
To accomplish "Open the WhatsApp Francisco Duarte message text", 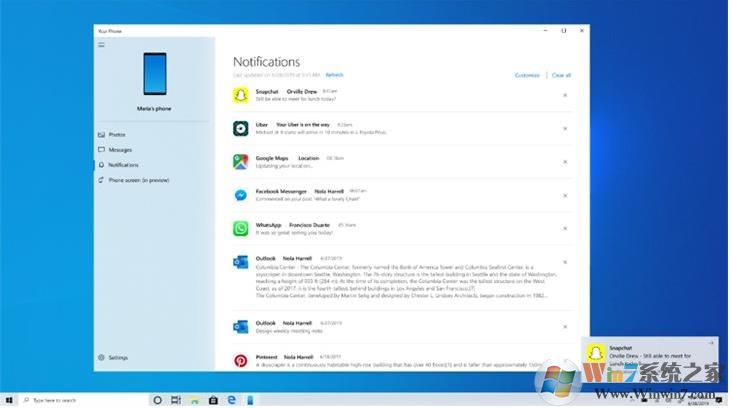I will pos(294,232).
